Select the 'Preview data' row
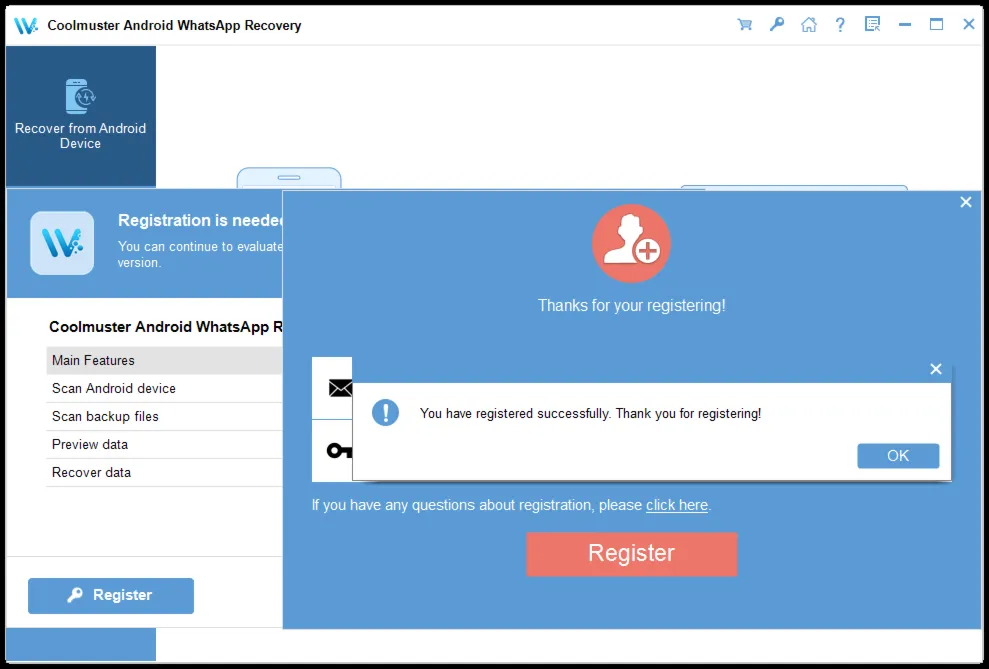The width and height of the screenshot is (989, 669). (x=165, y=445)
